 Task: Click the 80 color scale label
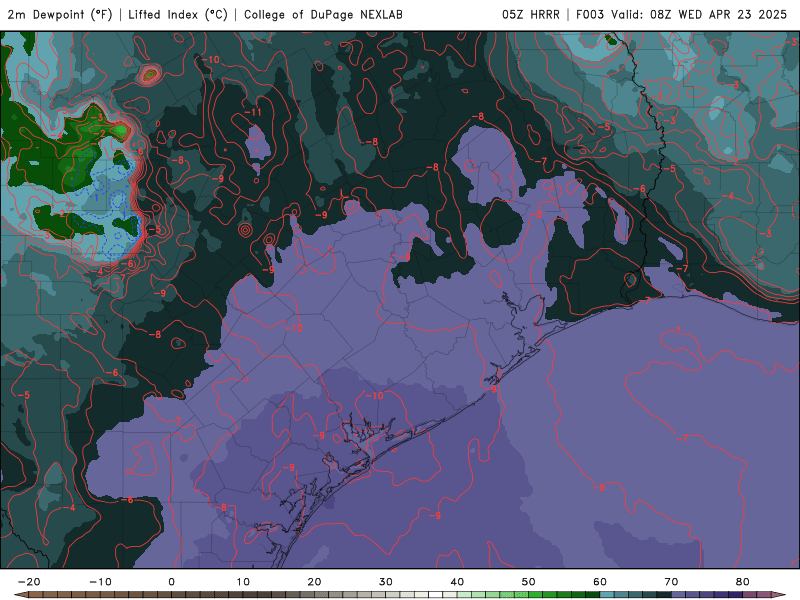pos(743,582)
